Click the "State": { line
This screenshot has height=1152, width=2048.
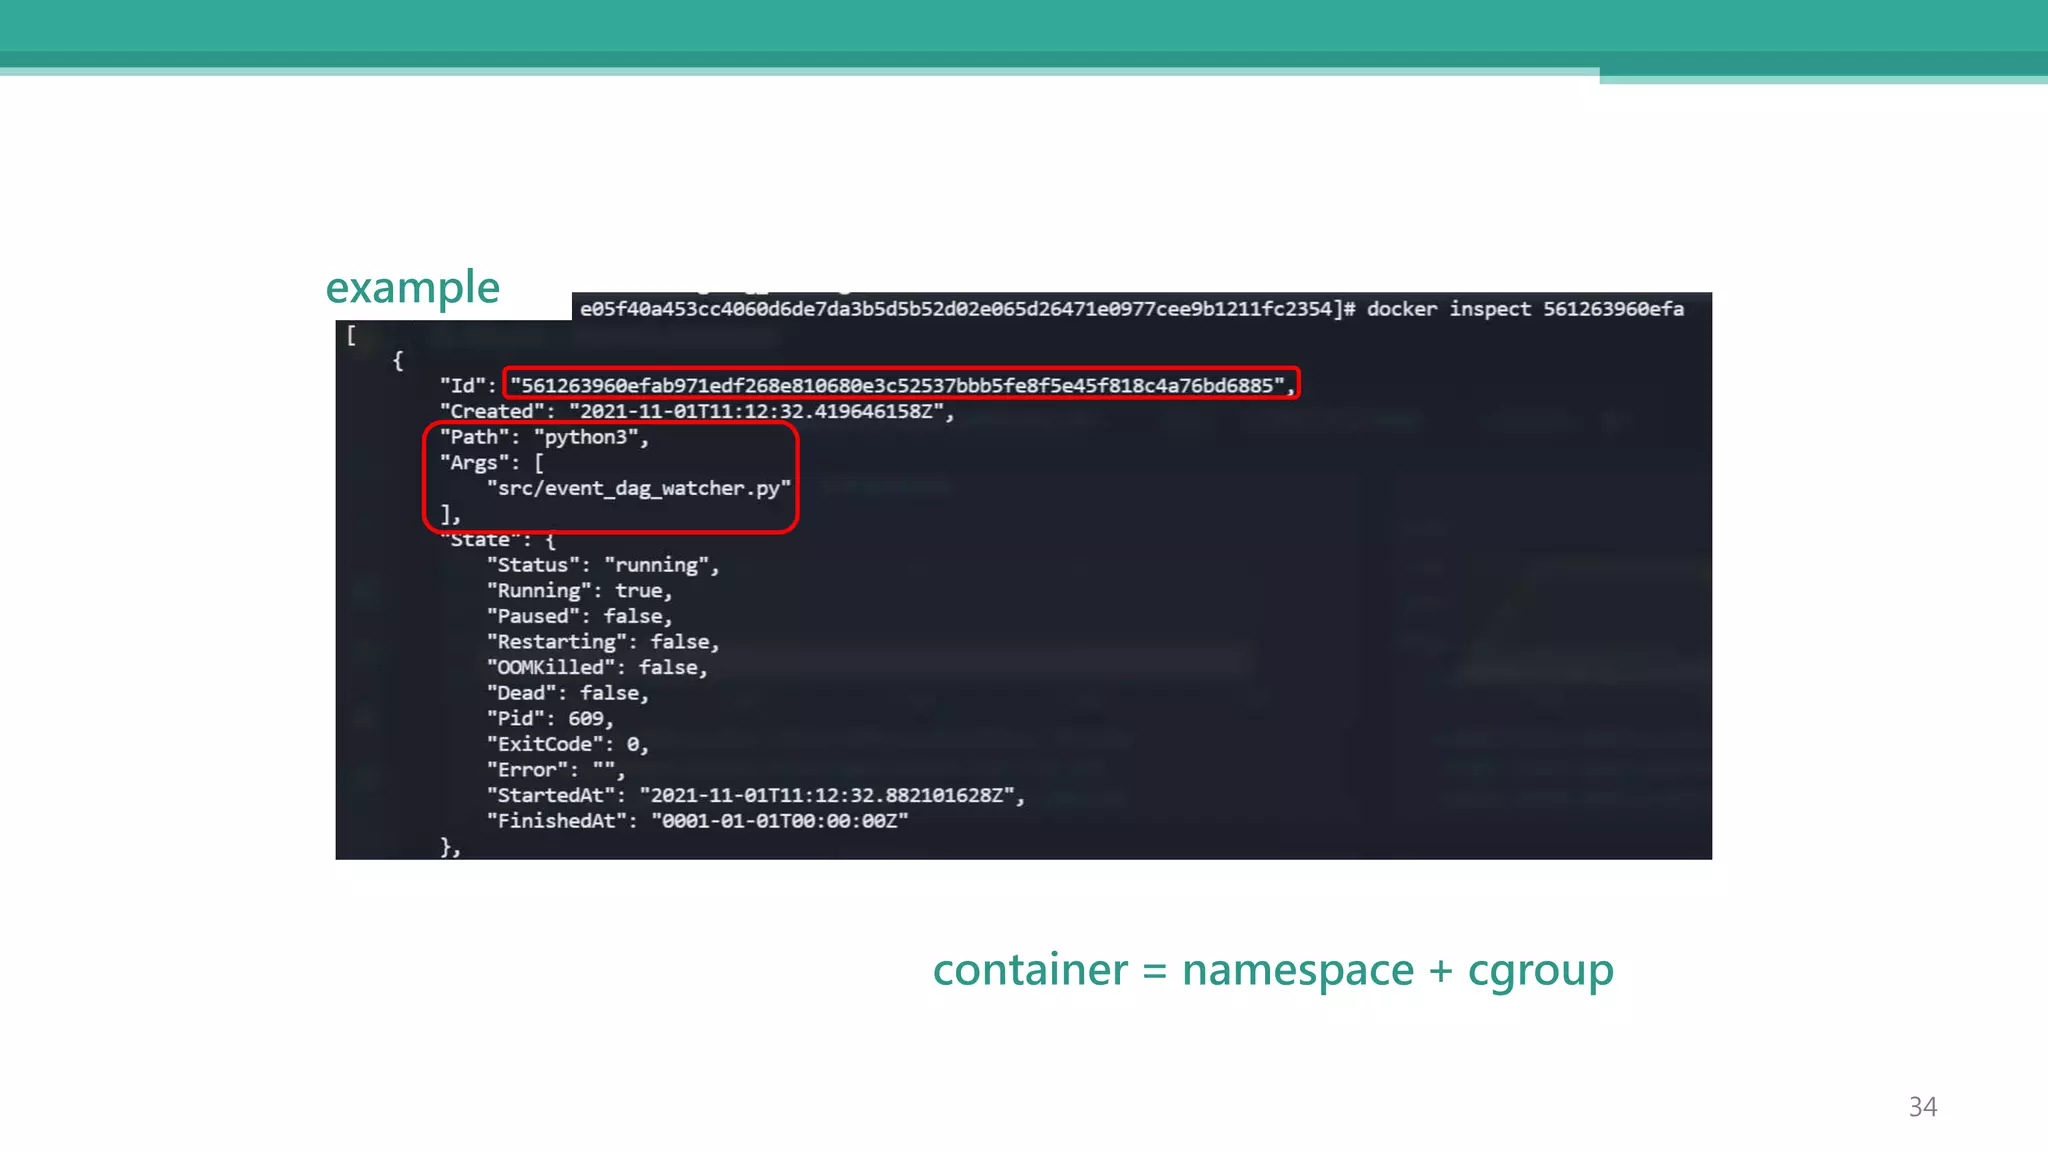[498, 540]
